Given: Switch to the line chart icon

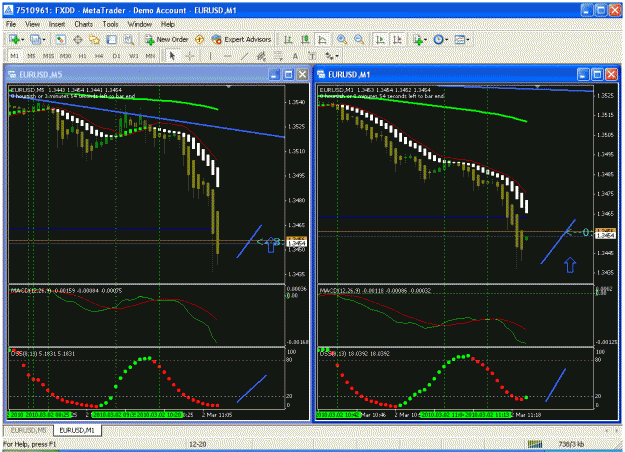Looking at the screenshot, I should pos(322,39).
